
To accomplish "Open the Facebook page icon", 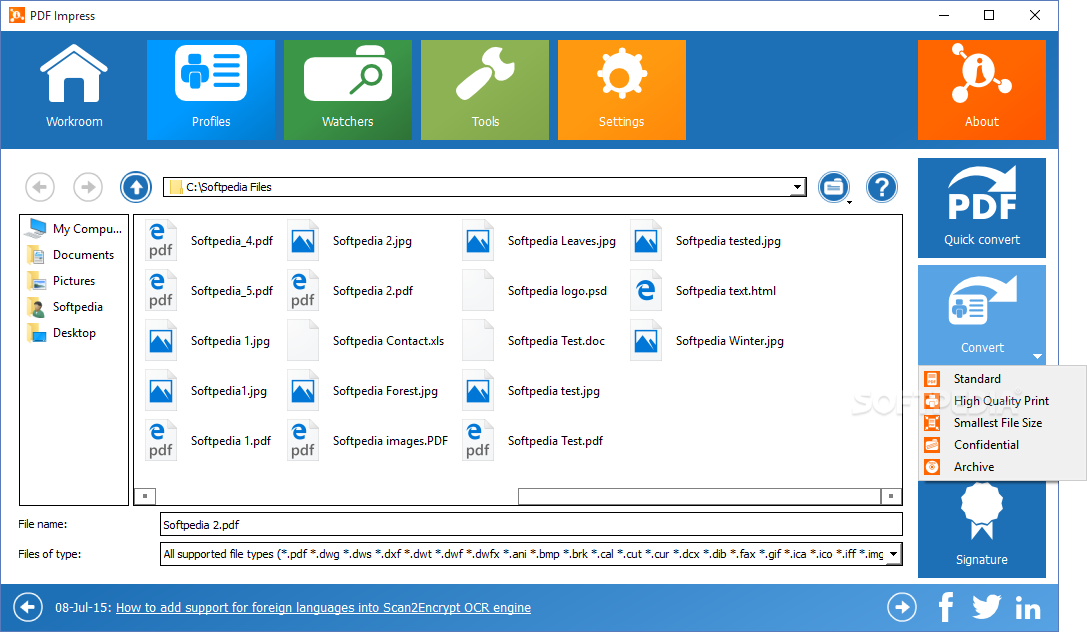I will pos(946,608).
